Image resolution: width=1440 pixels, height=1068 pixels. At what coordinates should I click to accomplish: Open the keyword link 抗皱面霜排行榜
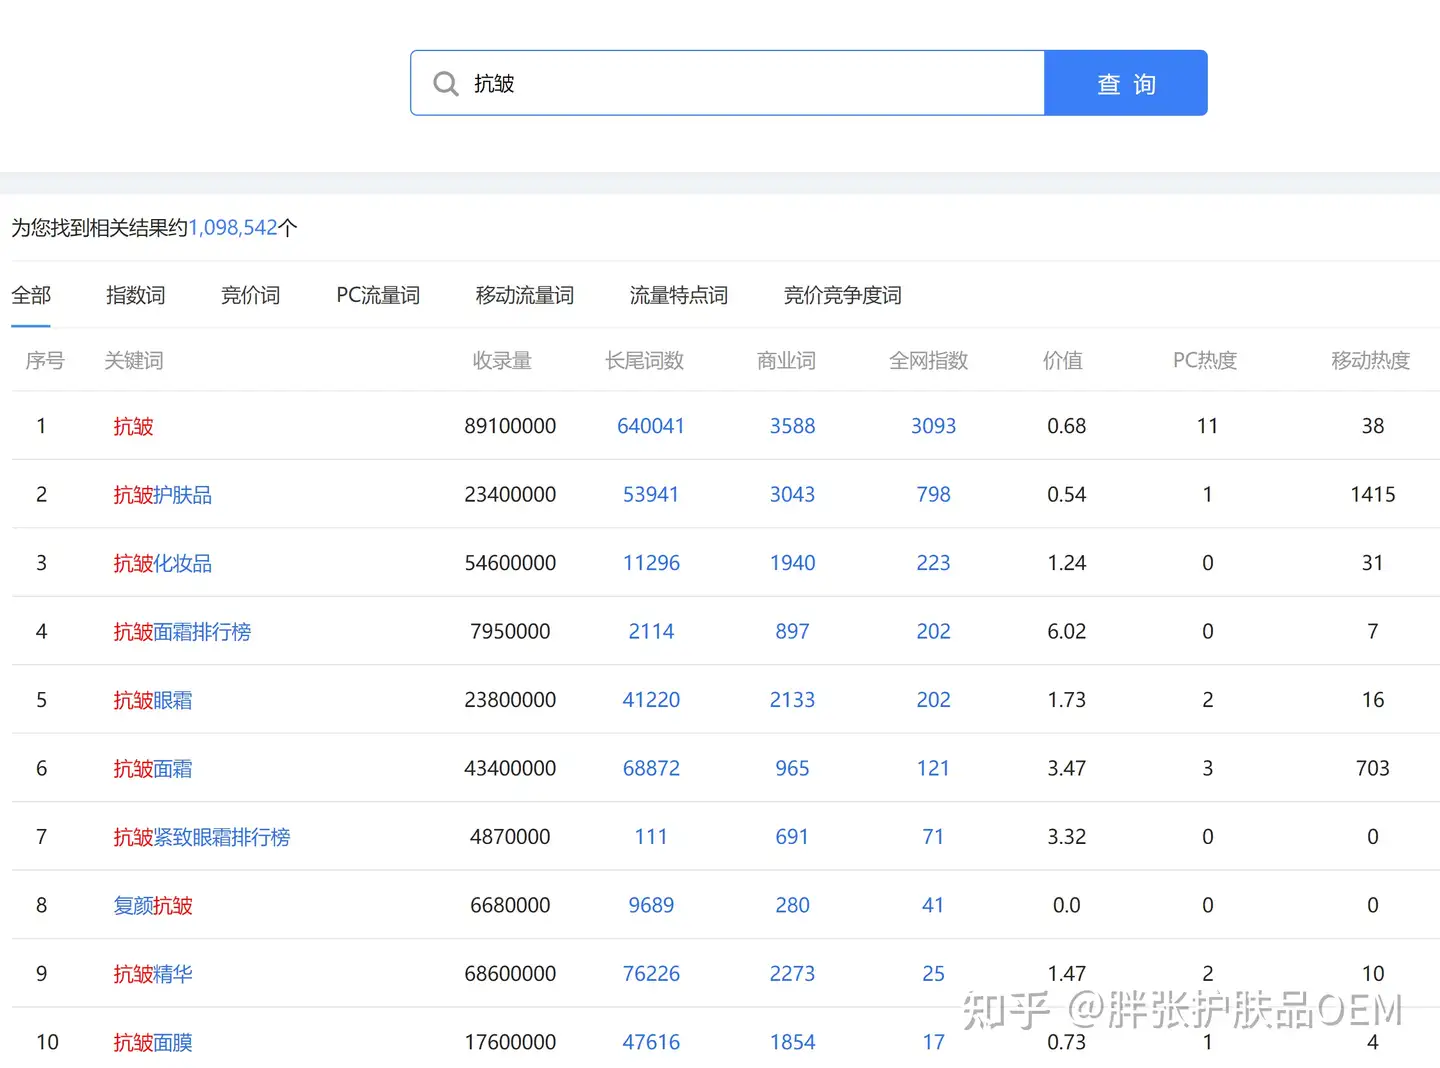pos(182,632)
